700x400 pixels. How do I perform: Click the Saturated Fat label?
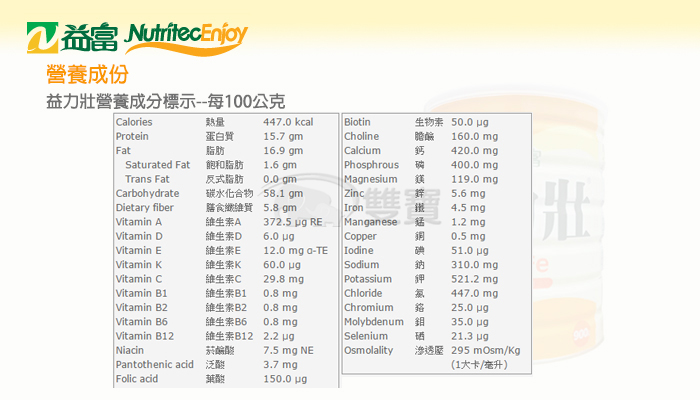coord(158,165)
